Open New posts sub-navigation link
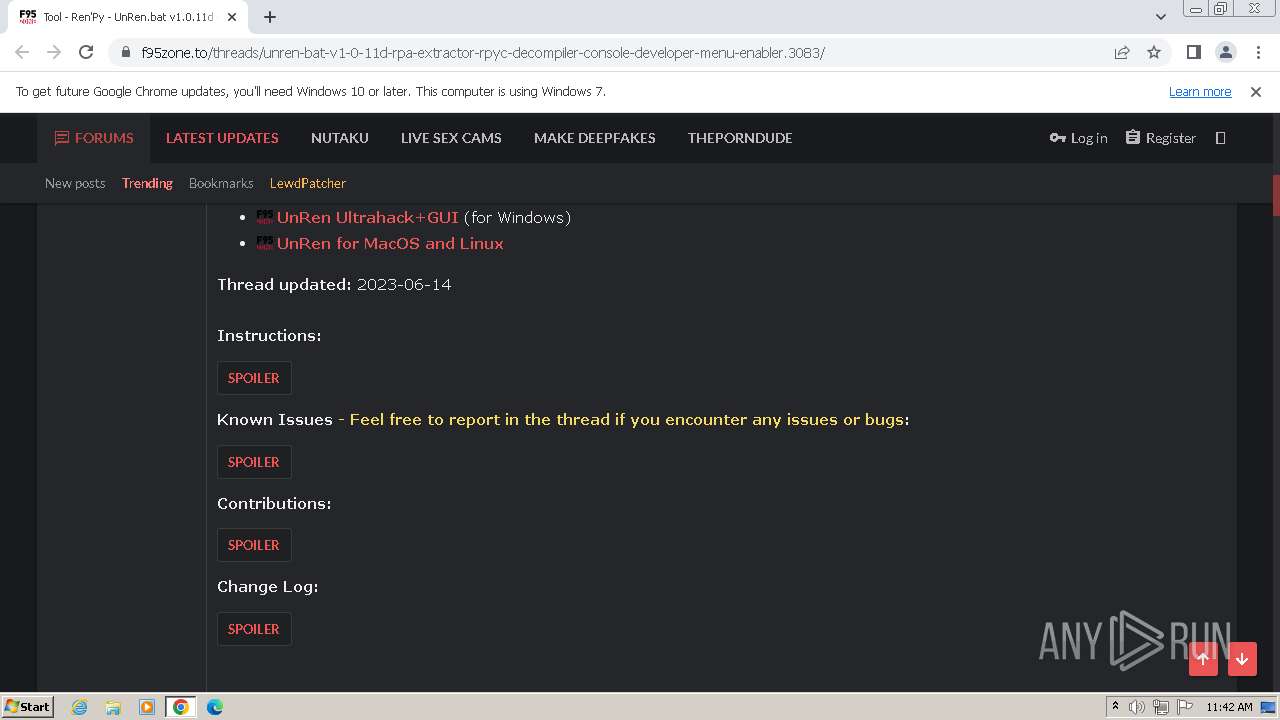 pos(75,183)
